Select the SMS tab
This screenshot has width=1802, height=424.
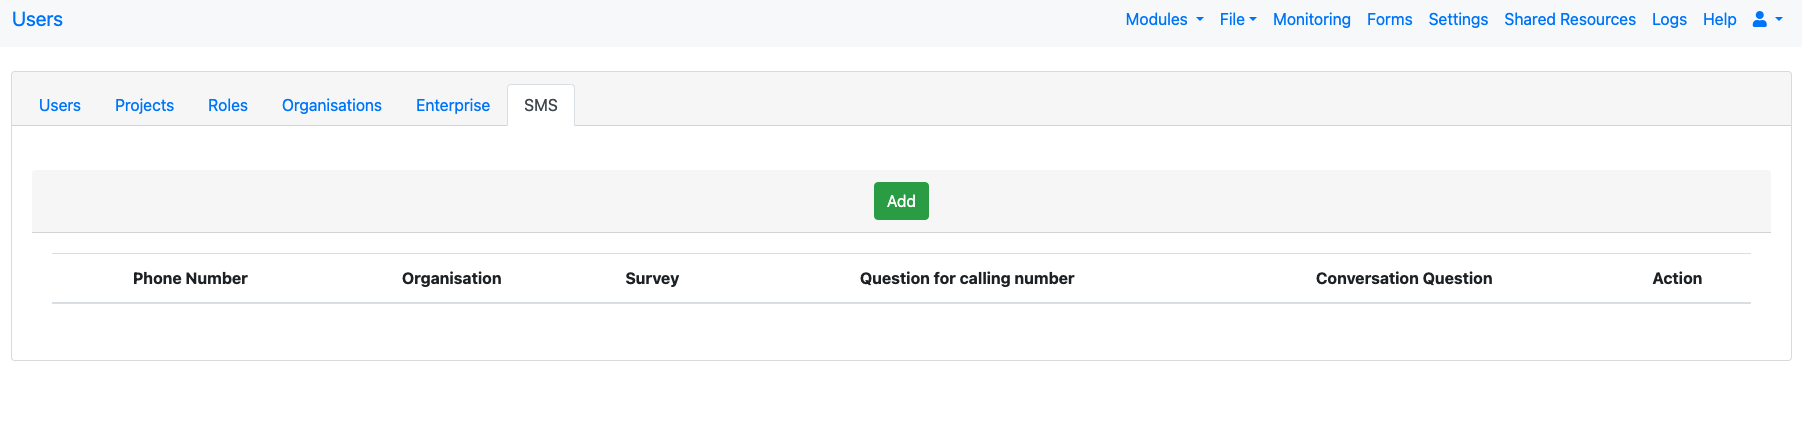541,105
